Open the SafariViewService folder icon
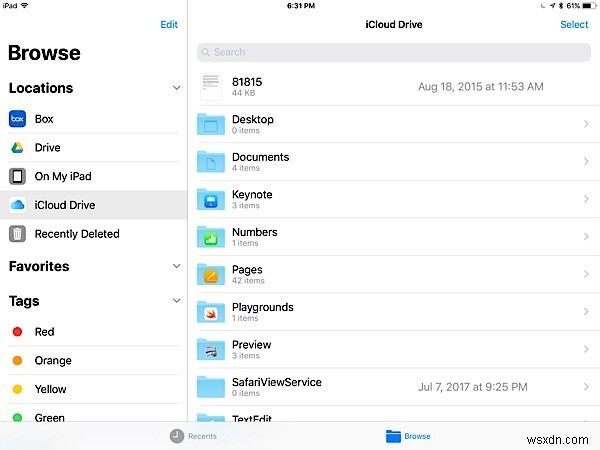 (211, 386)
